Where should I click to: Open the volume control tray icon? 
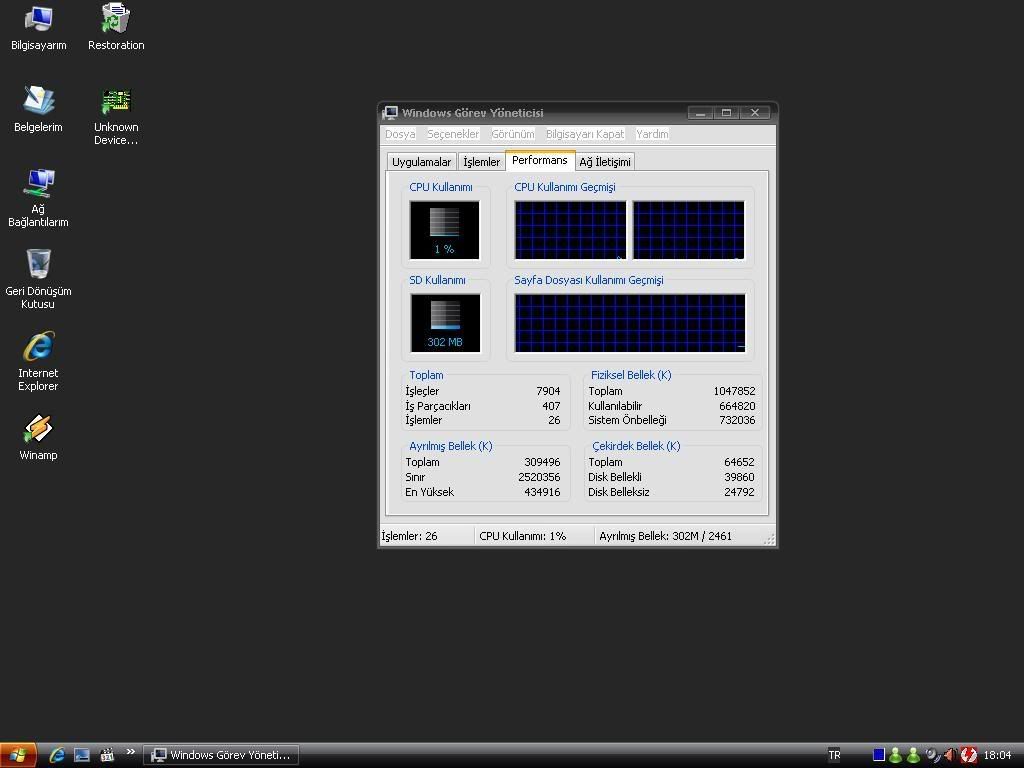(x=950, y=755)
